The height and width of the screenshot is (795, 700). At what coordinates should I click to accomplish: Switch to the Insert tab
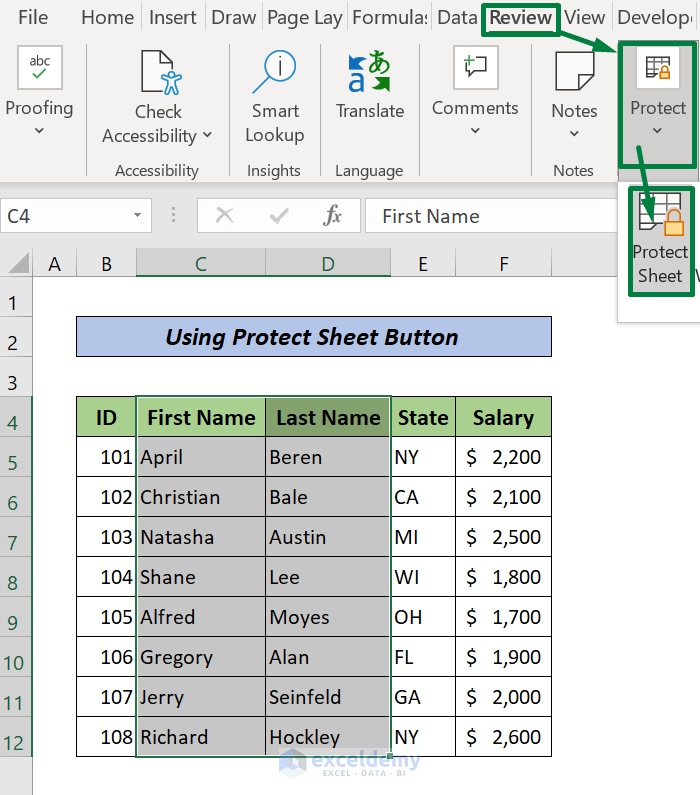(172, 17)
